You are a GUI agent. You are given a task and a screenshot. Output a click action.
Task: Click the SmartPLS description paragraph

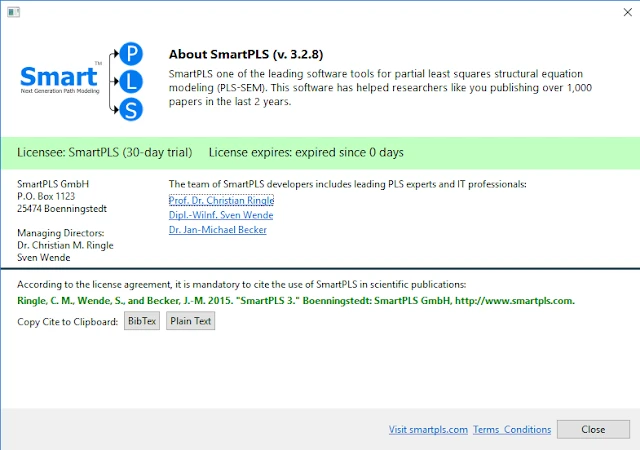[x=380, y=88]
